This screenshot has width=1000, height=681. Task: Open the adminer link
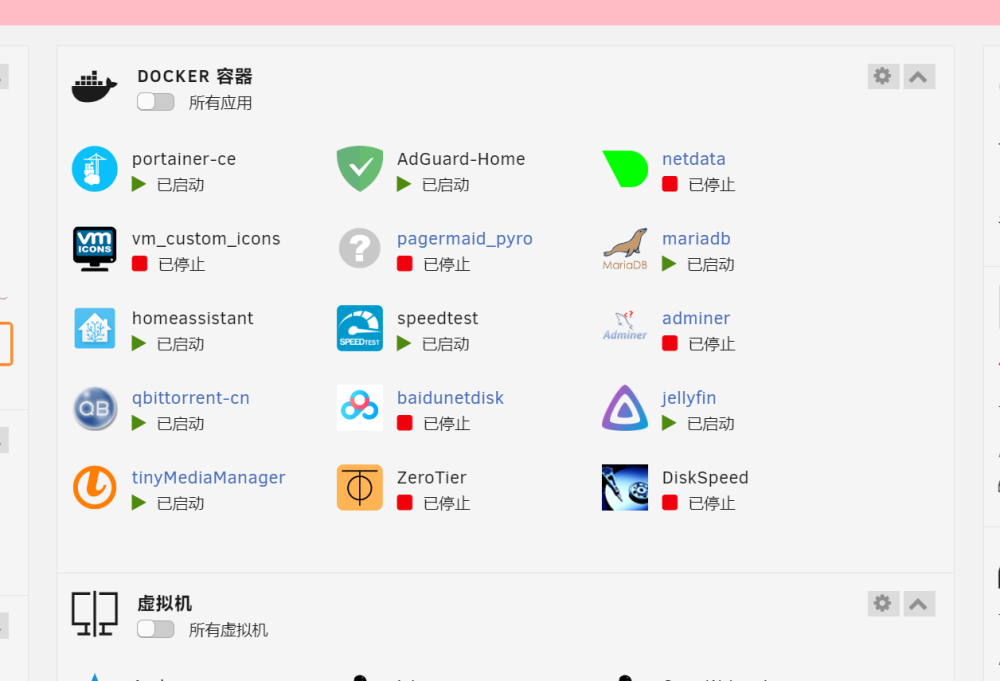pos(696,318)
